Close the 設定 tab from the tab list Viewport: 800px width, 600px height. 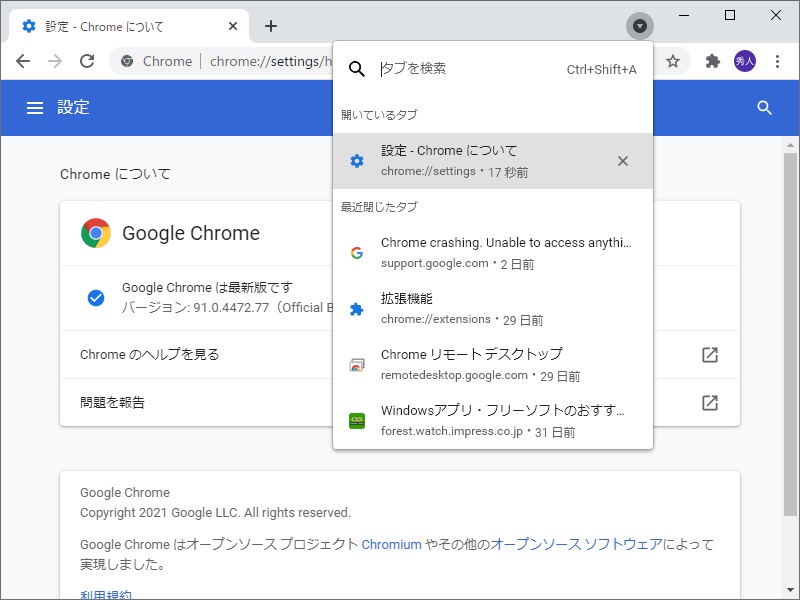pos(622,160)
